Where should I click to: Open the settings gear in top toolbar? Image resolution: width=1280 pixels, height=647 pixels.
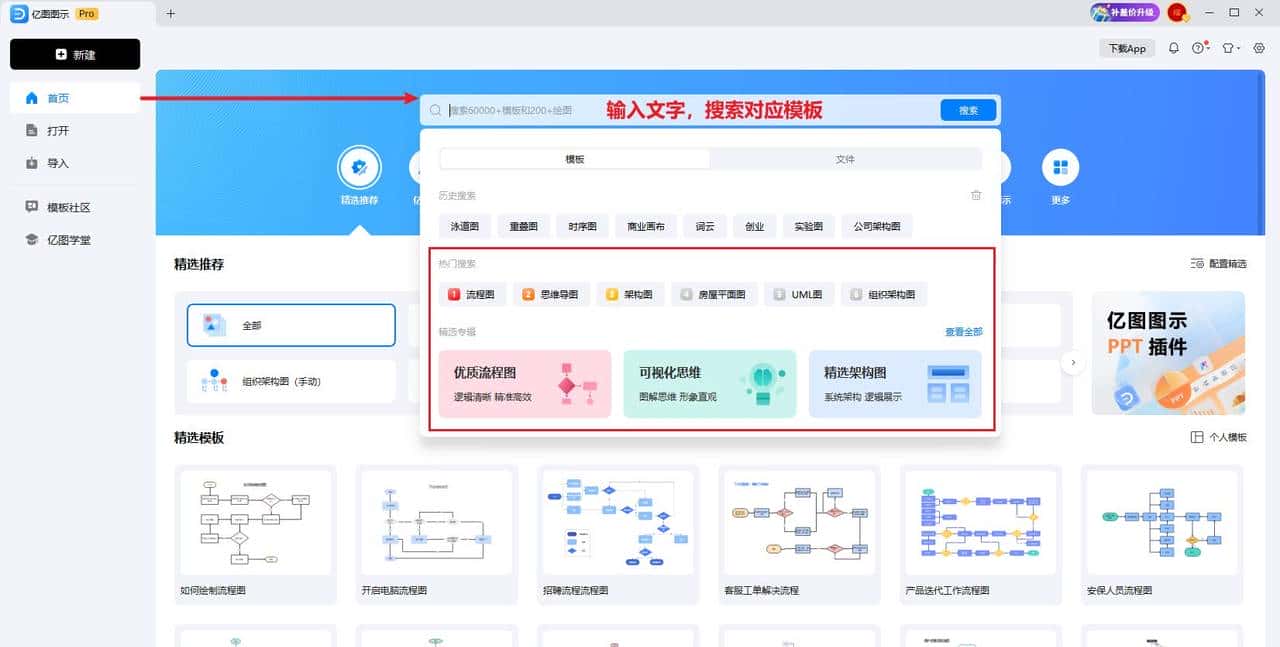click(1257, 47)
